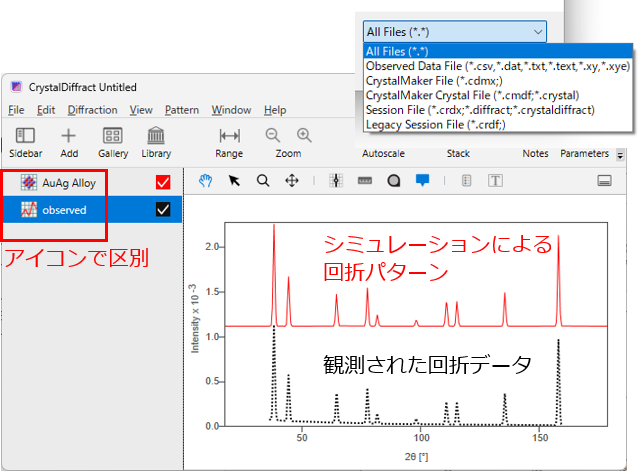The image size is (638, 471).
Task: Toggle the AuAg Alloy red checkbox
Action: click(x=164, y=183)
